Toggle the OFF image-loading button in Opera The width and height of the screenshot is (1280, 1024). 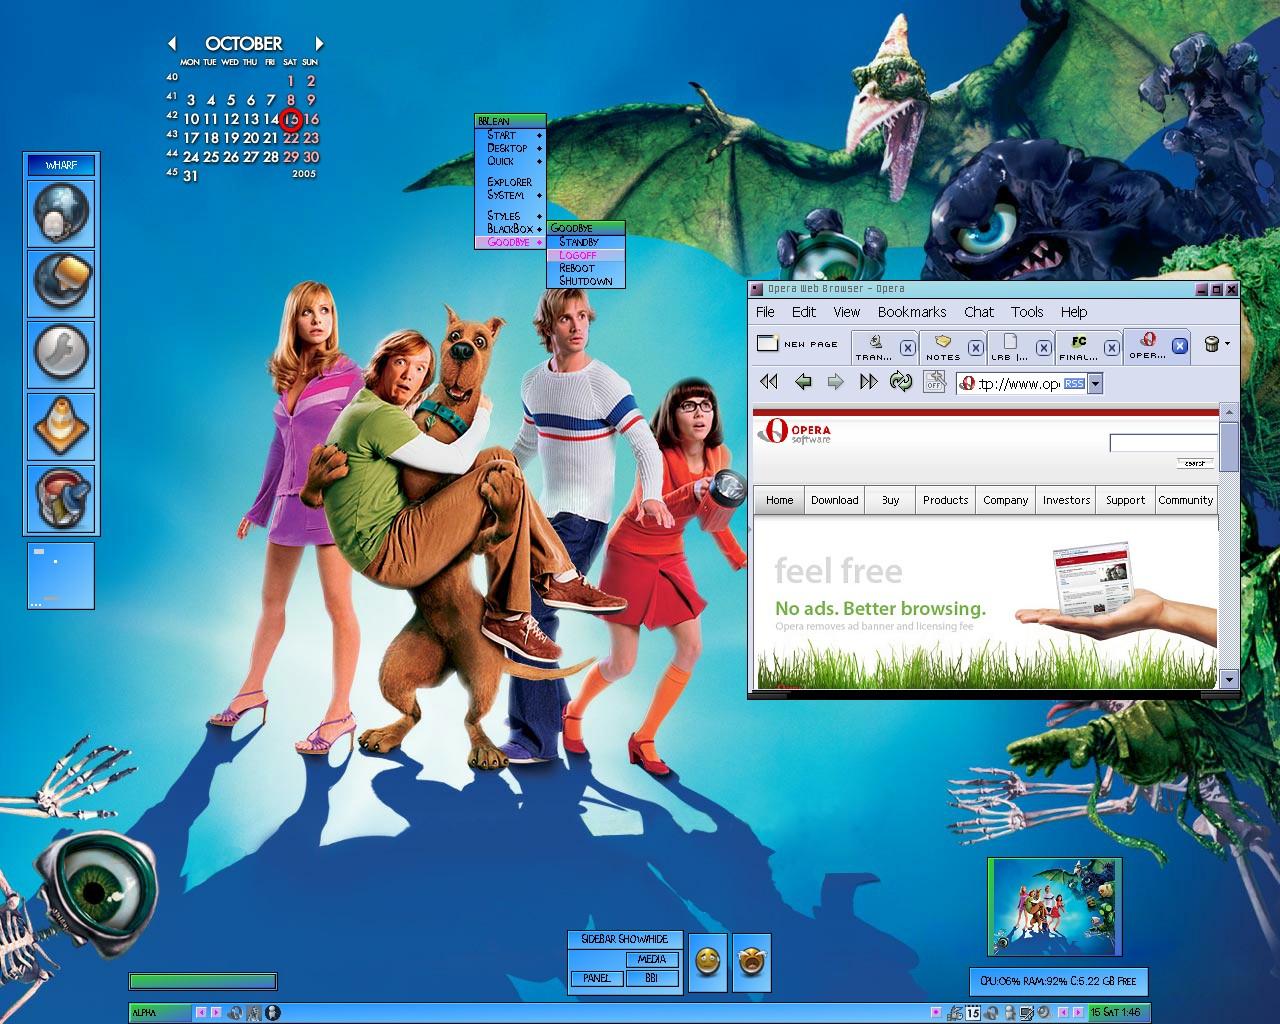point(934,381)
